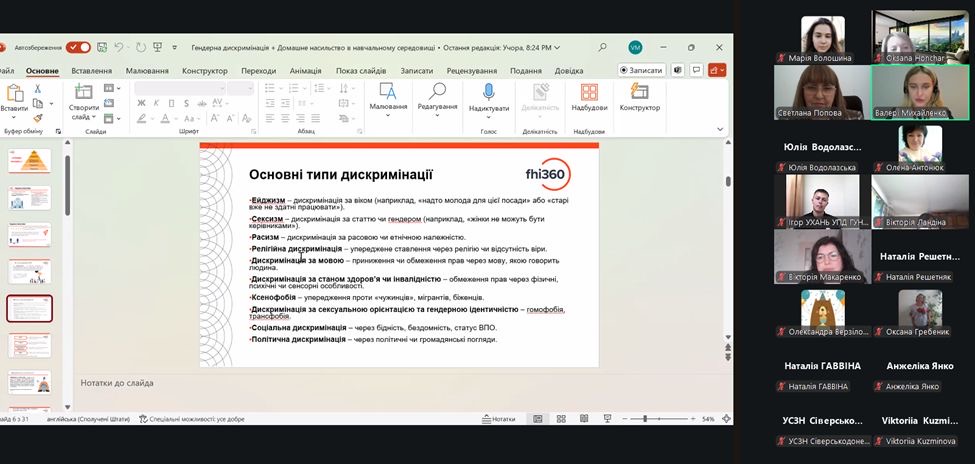
Task: Toggle normal view button in status bar
Action: click(538, 419)
